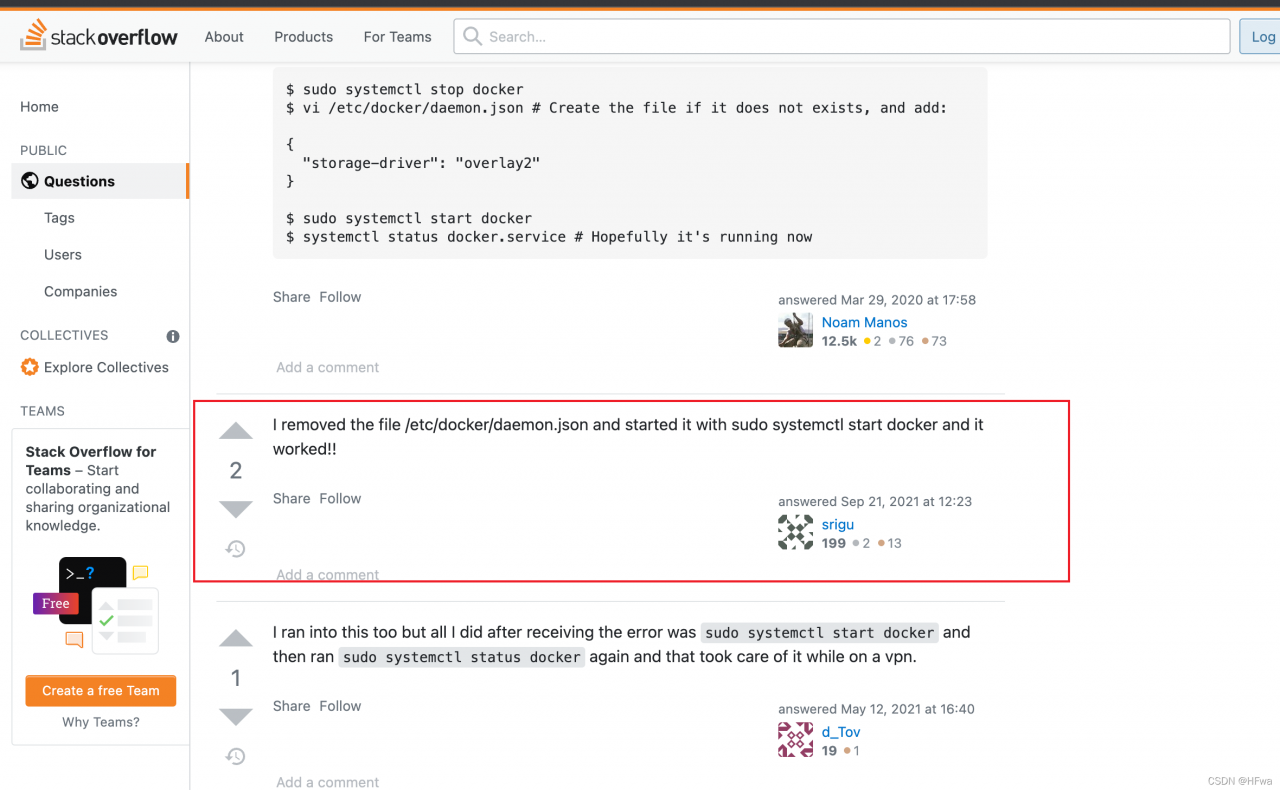The image size is (1280, 790).
Task: Follow srigu's answer
Action: (x=340, y=498)
